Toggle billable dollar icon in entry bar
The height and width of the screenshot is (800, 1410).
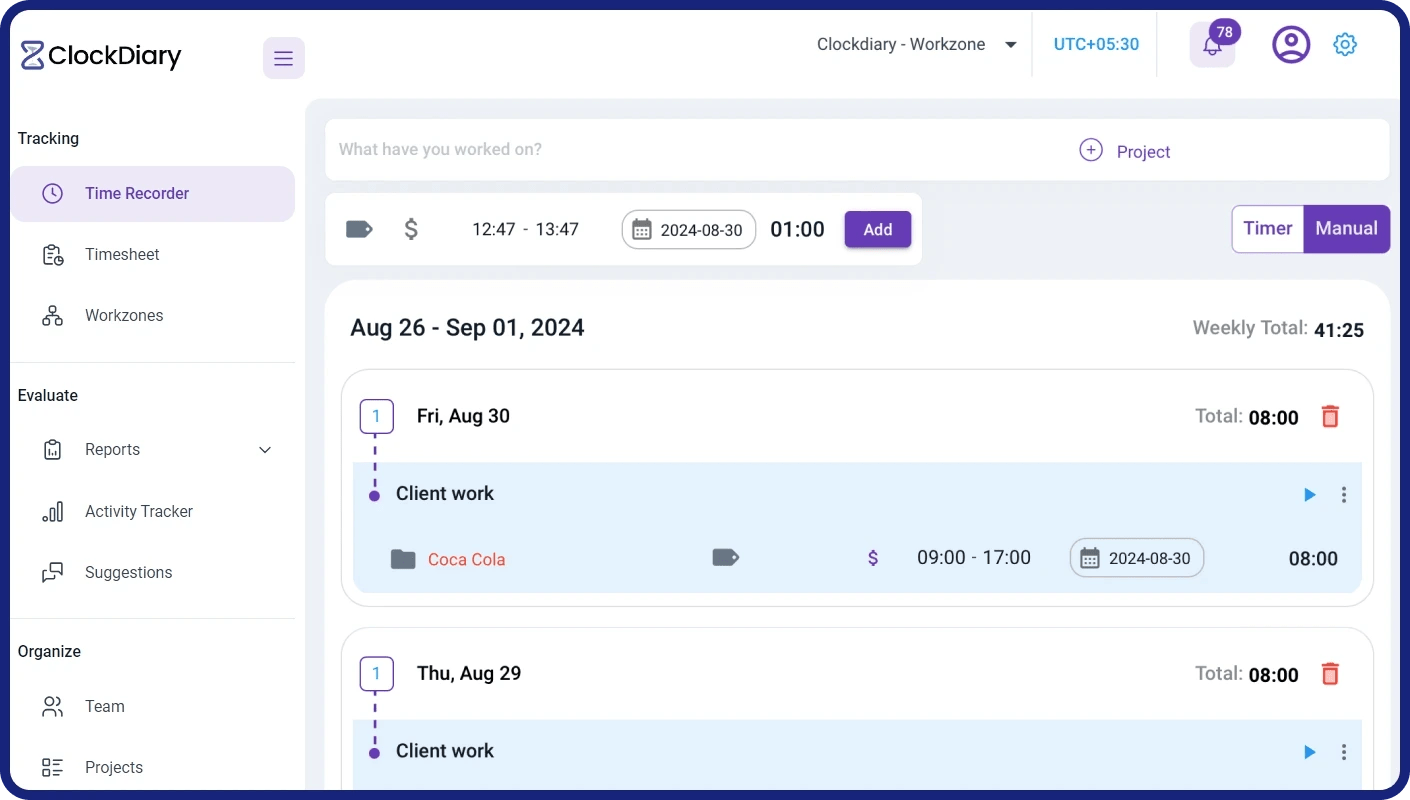(x=411, y=229)
